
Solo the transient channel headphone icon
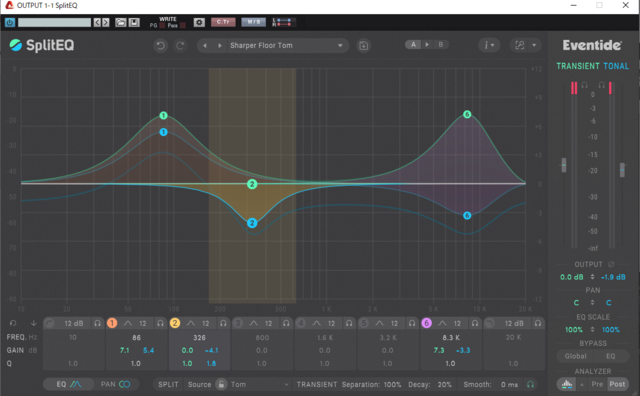click(x=584, y=85)
